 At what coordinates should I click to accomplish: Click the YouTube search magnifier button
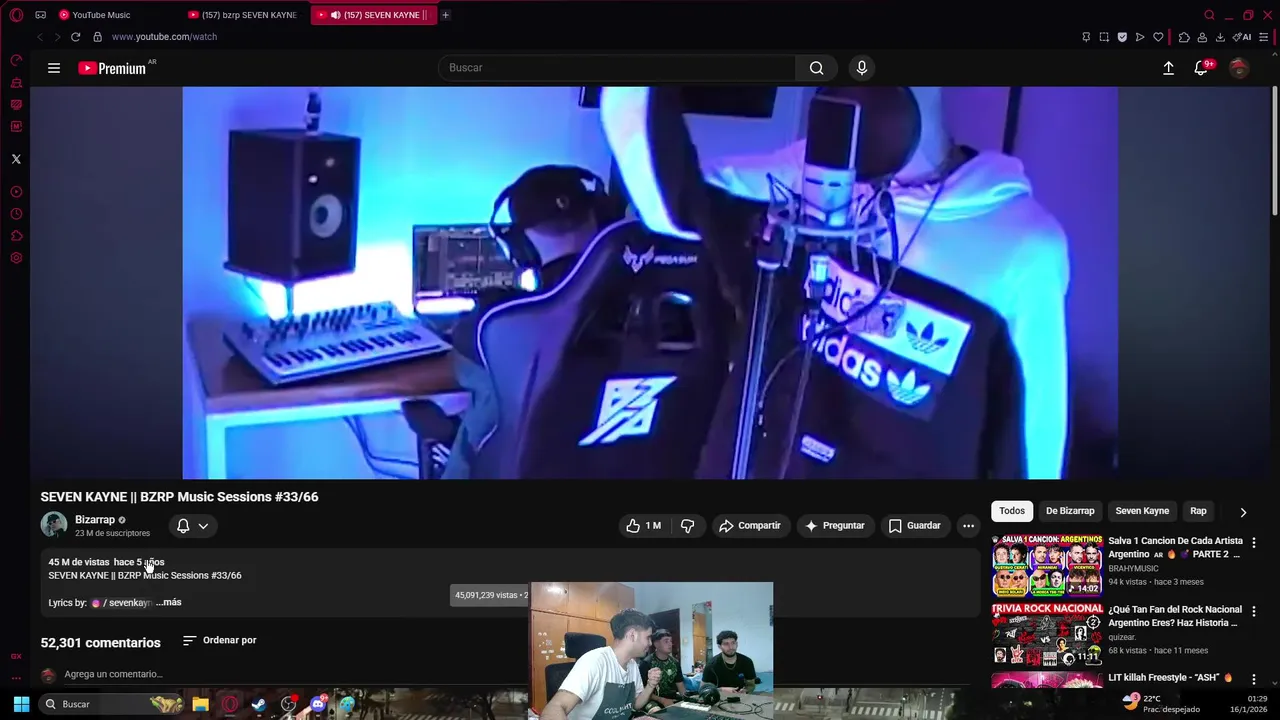(817, 68)
